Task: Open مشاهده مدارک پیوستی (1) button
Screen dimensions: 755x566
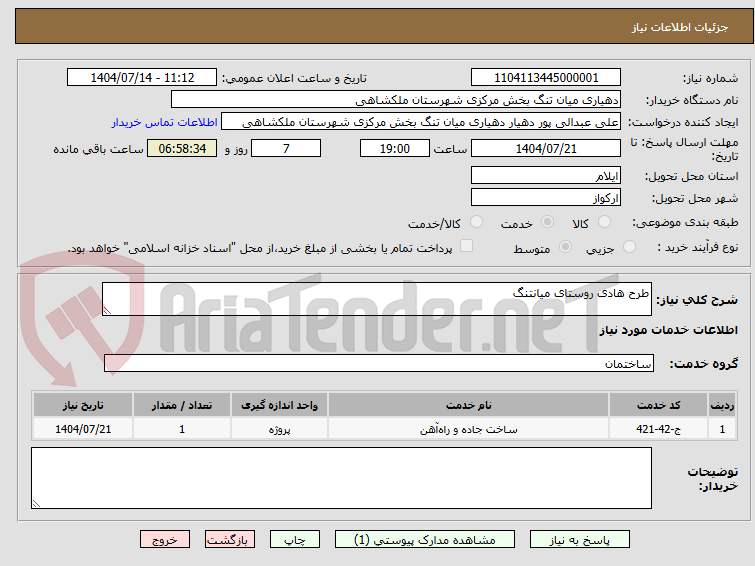Action: pos(425,540)
